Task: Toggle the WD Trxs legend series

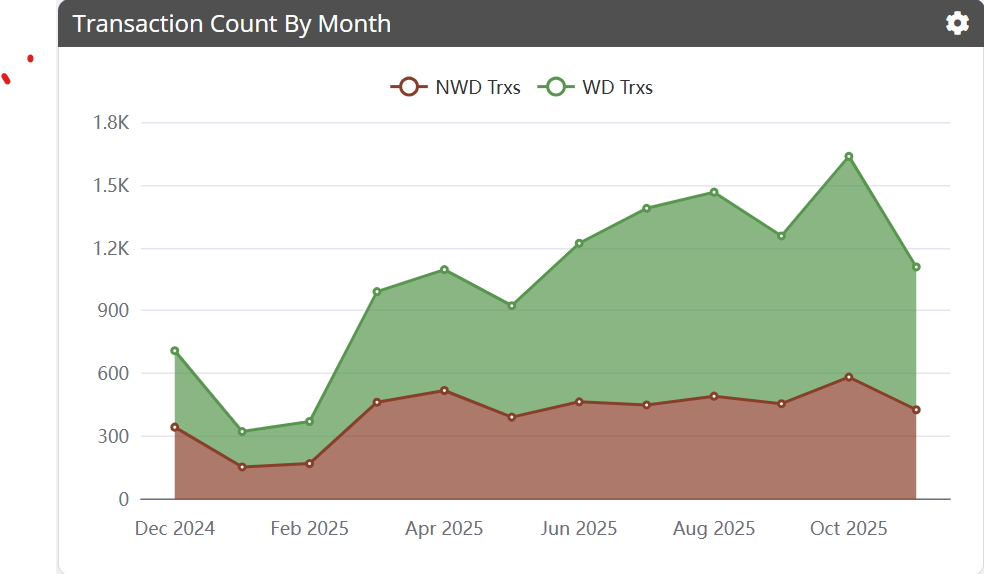Action: 595,87
